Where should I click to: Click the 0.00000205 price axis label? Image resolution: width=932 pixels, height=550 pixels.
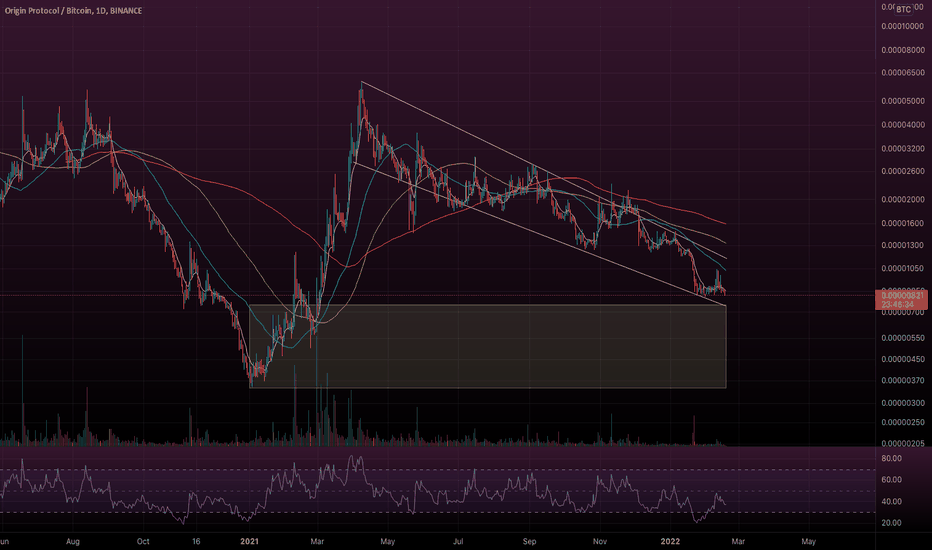(903, 444)
